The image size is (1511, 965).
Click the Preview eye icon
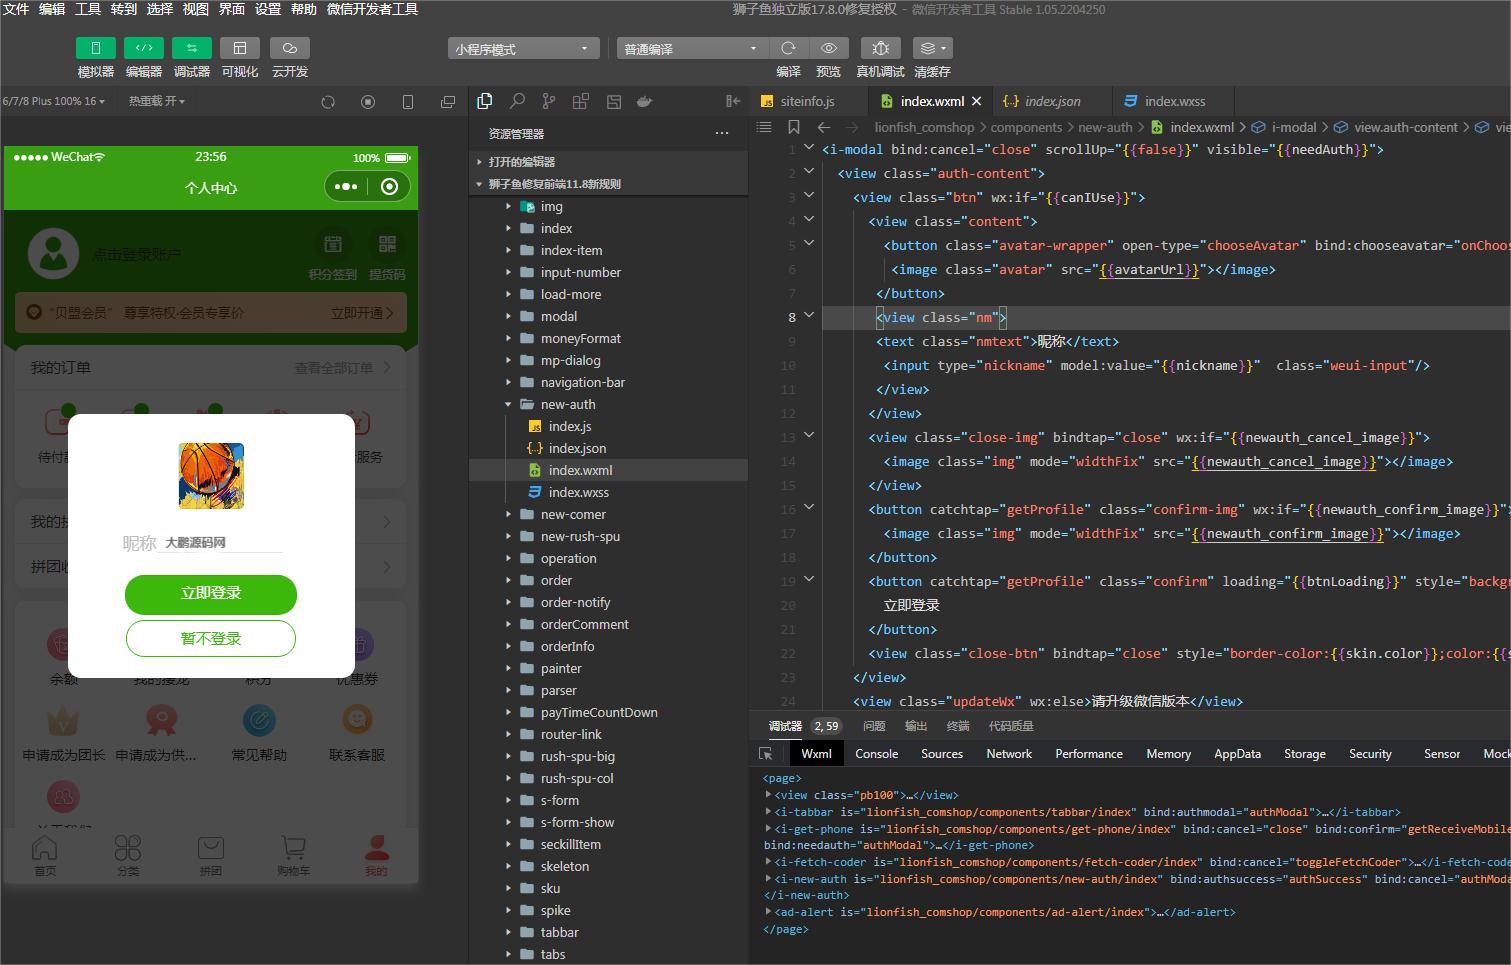click(828, 48)
